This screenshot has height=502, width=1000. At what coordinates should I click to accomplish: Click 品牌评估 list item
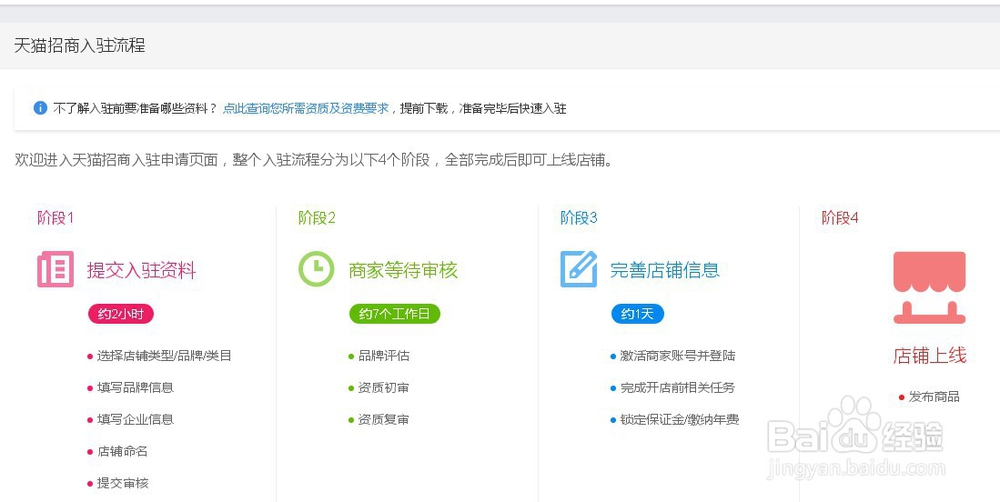[x=379, y=356]
